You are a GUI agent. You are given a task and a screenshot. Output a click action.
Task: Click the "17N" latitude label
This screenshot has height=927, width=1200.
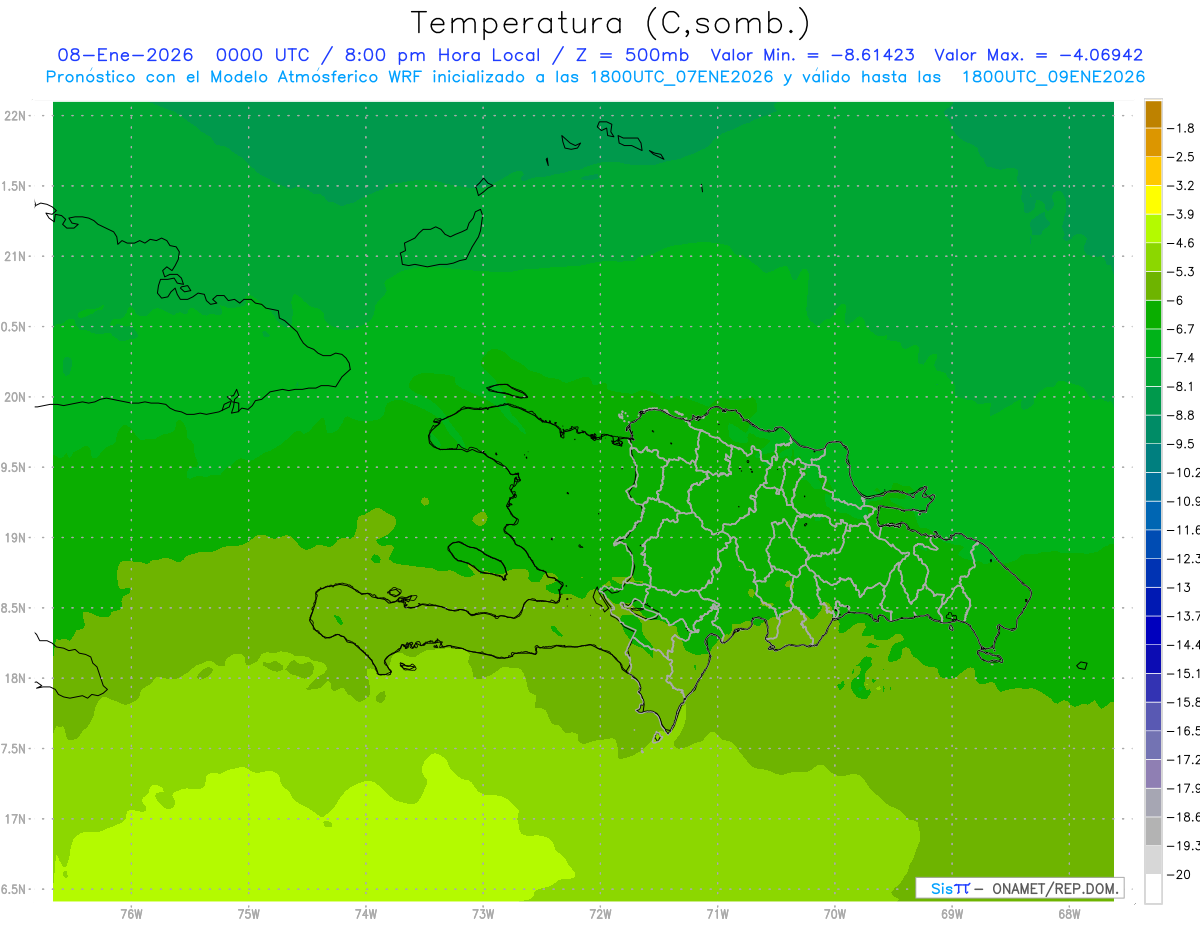point(14,820)
